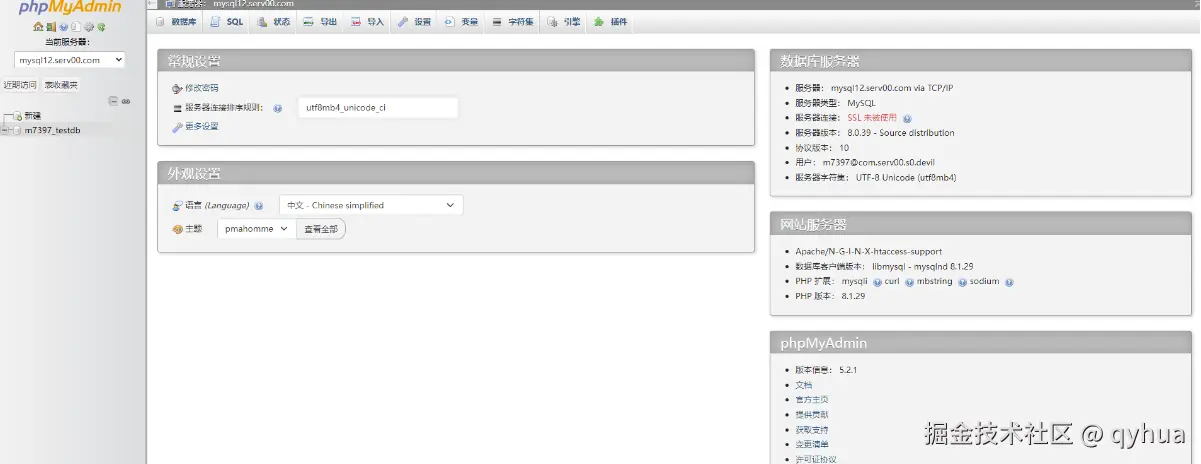Click the utf8mb4_unicode_ci collation field
1201x464 pixels.
click(378, 108)
